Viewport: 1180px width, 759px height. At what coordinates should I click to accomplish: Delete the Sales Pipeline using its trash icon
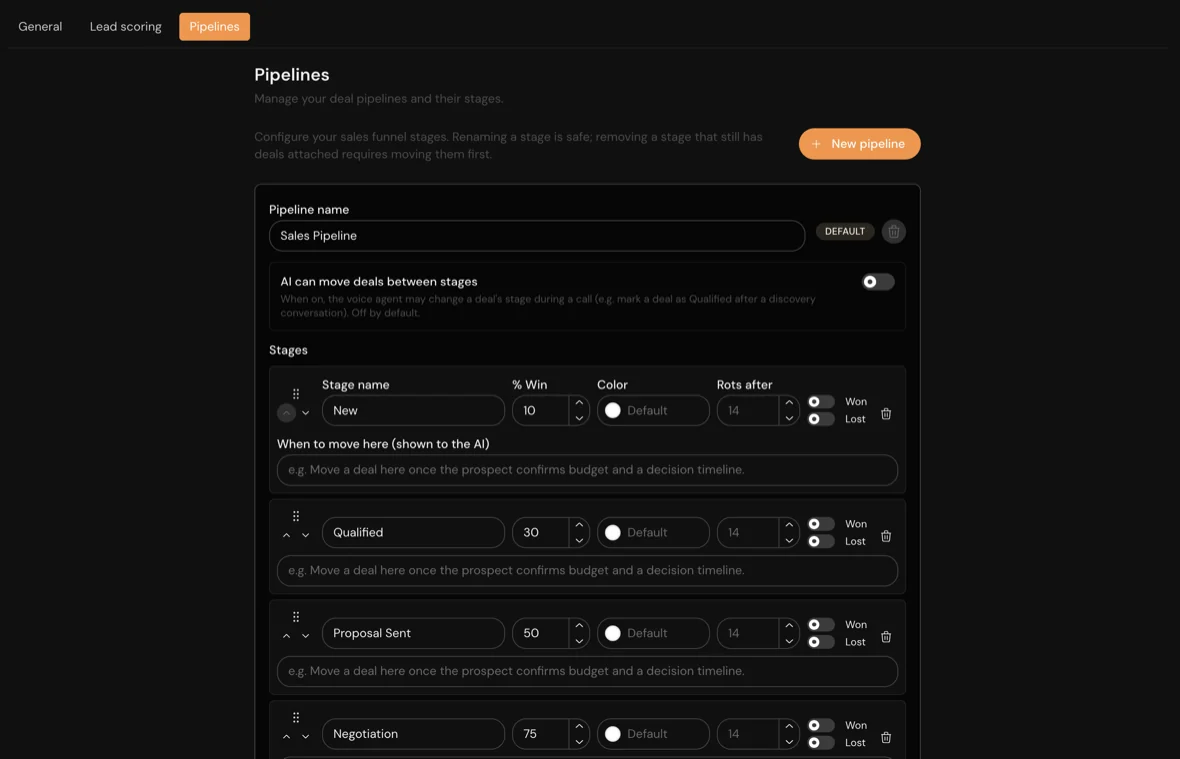pyautogui.click(x=893, y=232)
